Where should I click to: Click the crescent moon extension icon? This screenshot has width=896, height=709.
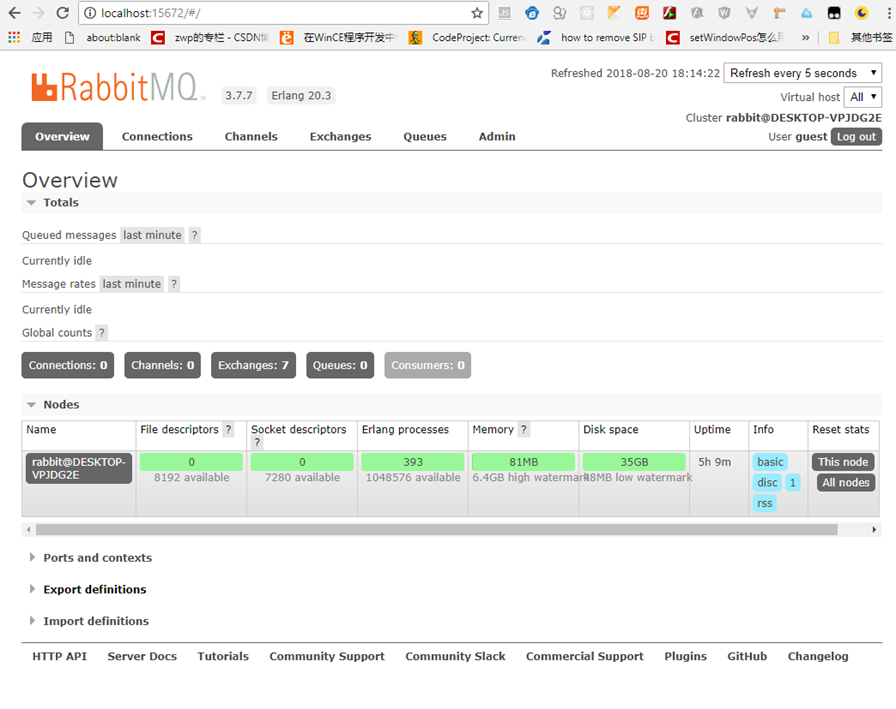[862, 13]
